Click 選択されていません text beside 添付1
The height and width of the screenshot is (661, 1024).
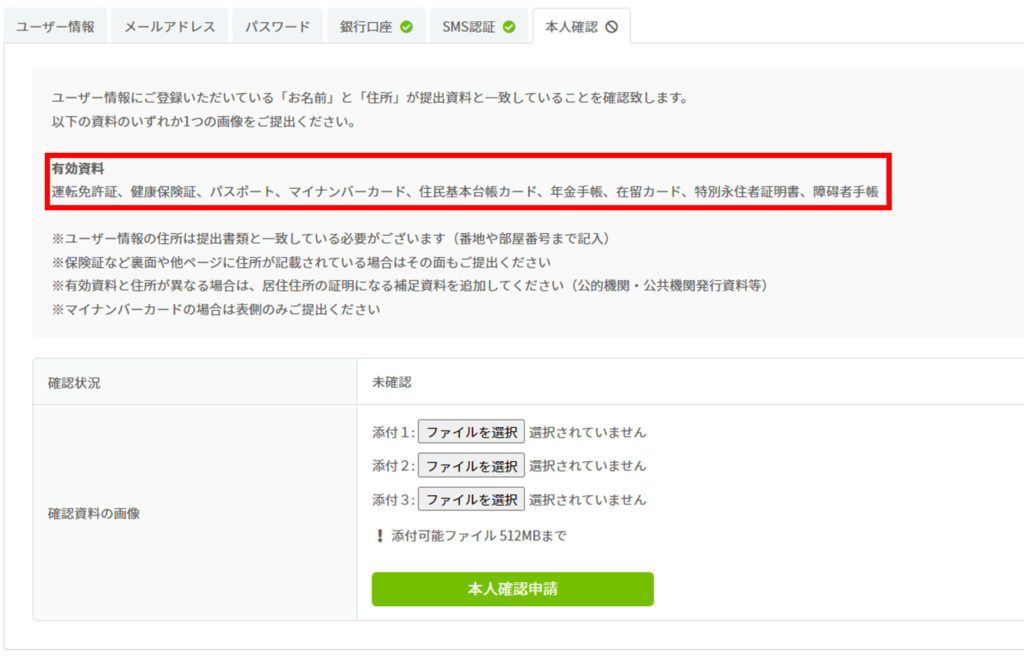(587, 433)
